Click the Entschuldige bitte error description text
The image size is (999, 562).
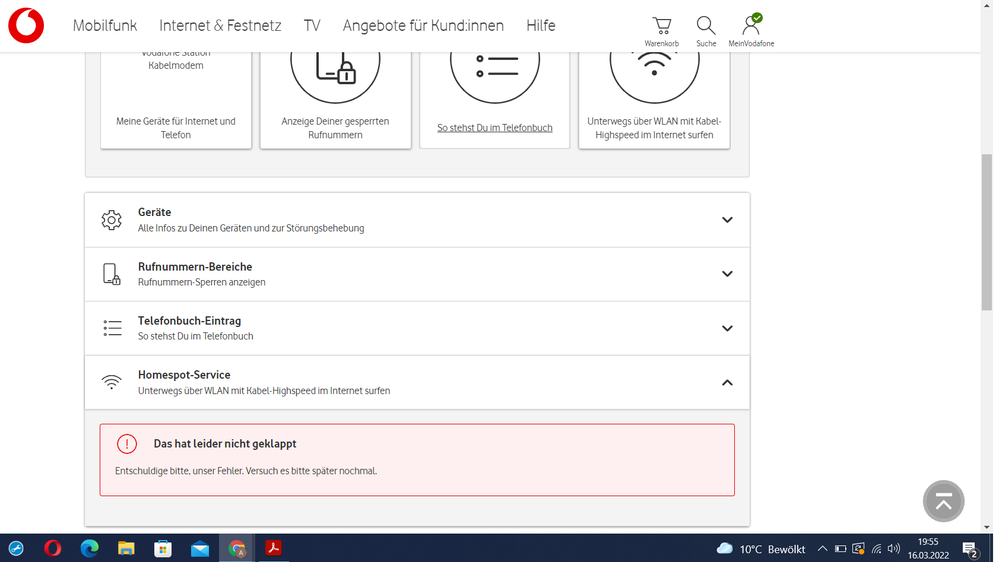click(246, 471)
